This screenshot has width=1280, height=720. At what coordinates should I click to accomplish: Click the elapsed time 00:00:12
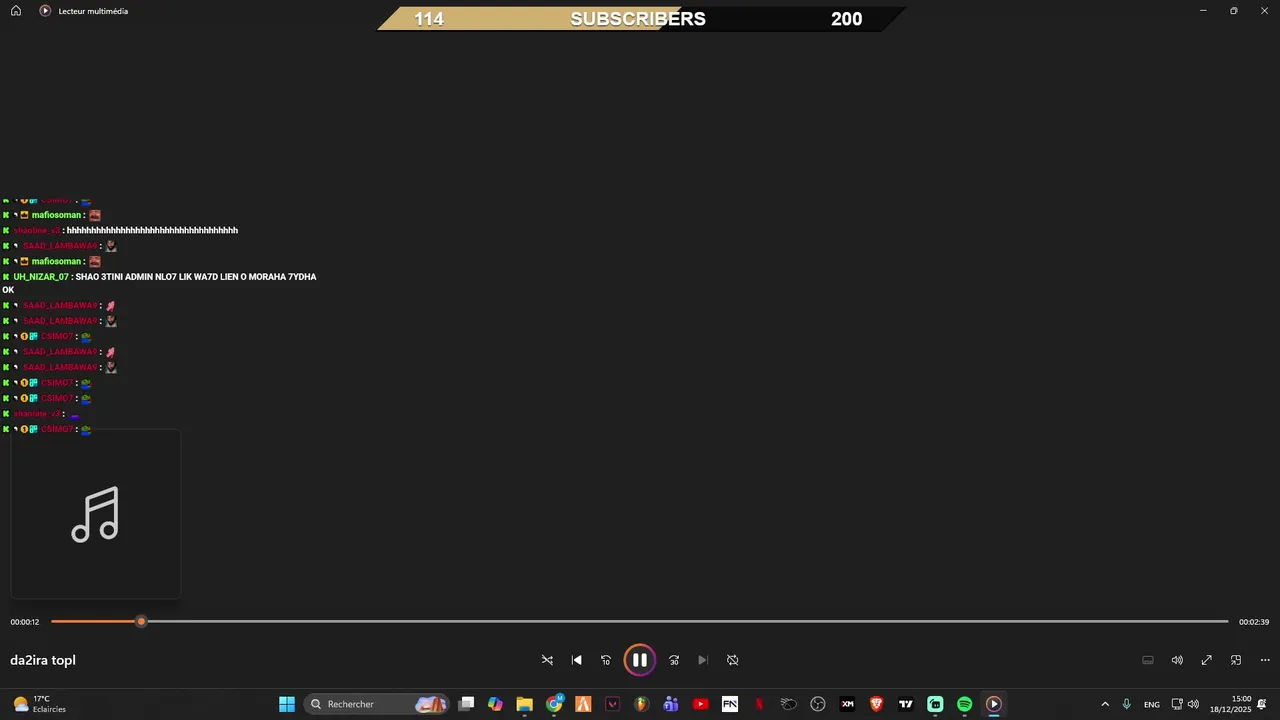(25, 622)
